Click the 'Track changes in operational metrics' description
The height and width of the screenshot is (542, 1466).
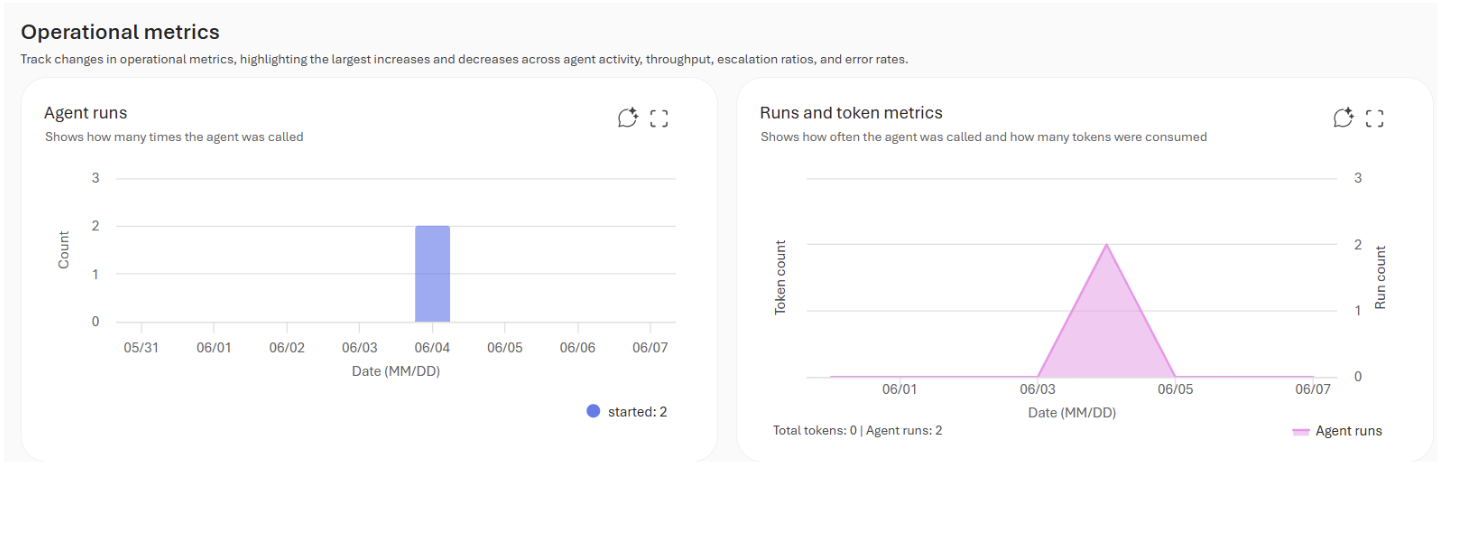464,59
